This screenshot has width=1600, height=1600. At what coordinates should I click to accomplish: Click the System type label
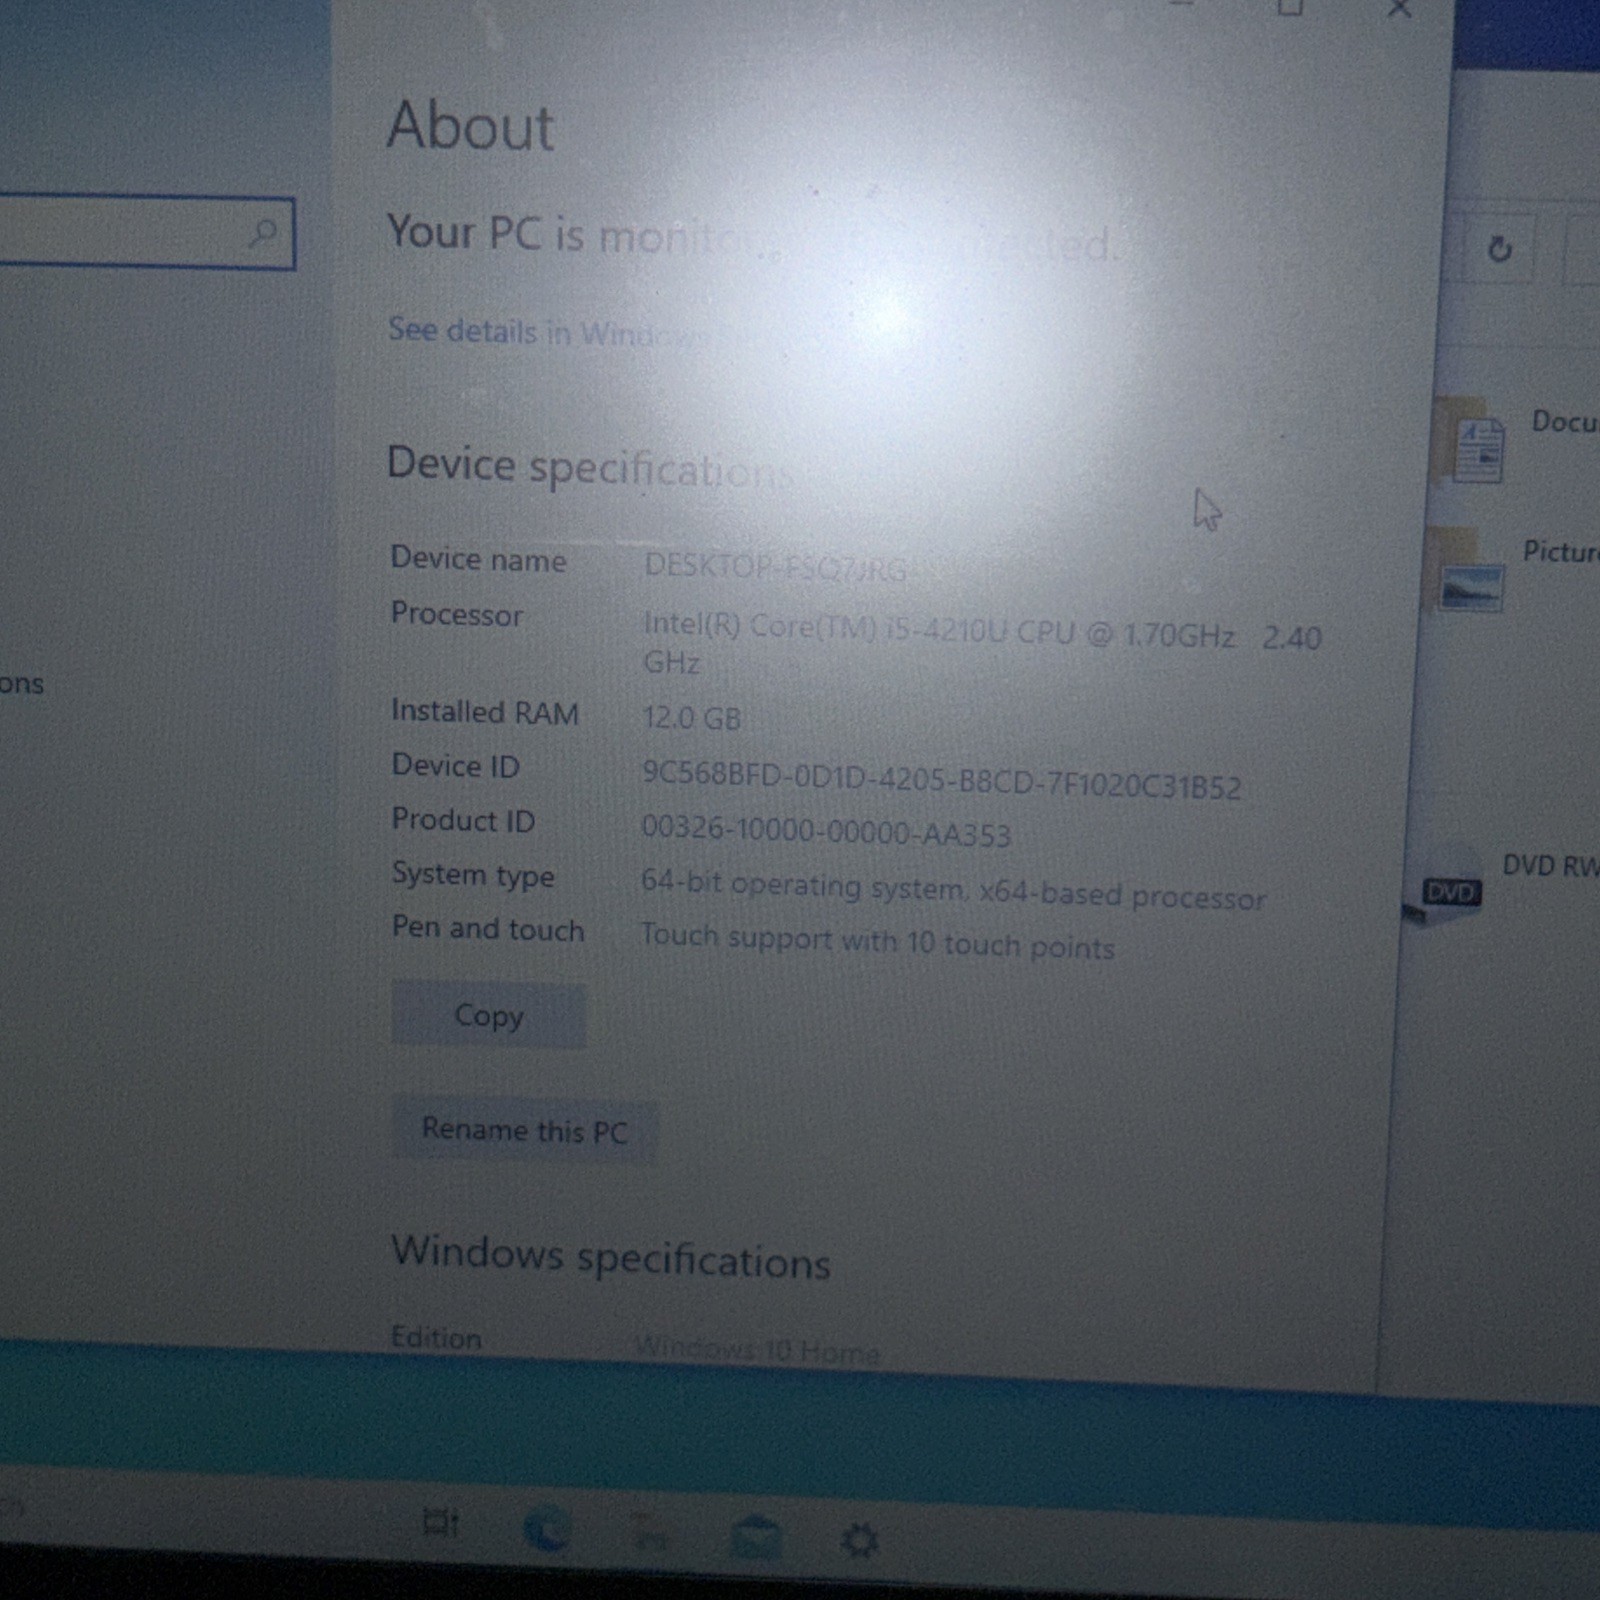tap(473, 875)
